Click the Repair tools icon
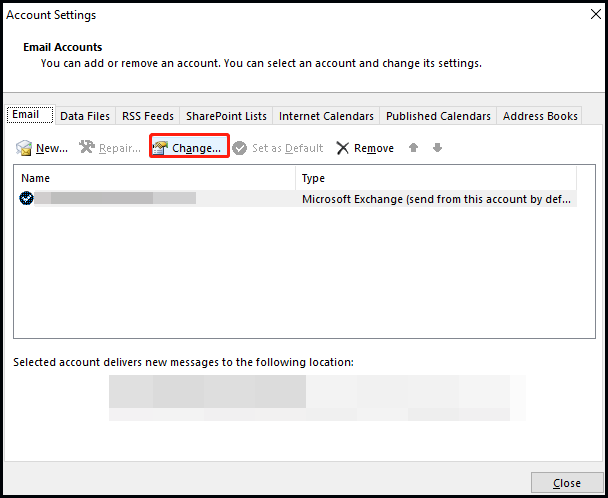This screenshot has width=608, height=498. pyautogui.click(x=87, y=147)
